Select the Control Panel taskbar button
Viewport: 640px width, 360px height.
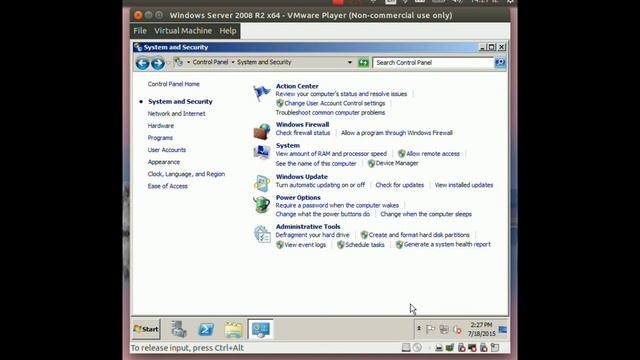pos(260,329)
